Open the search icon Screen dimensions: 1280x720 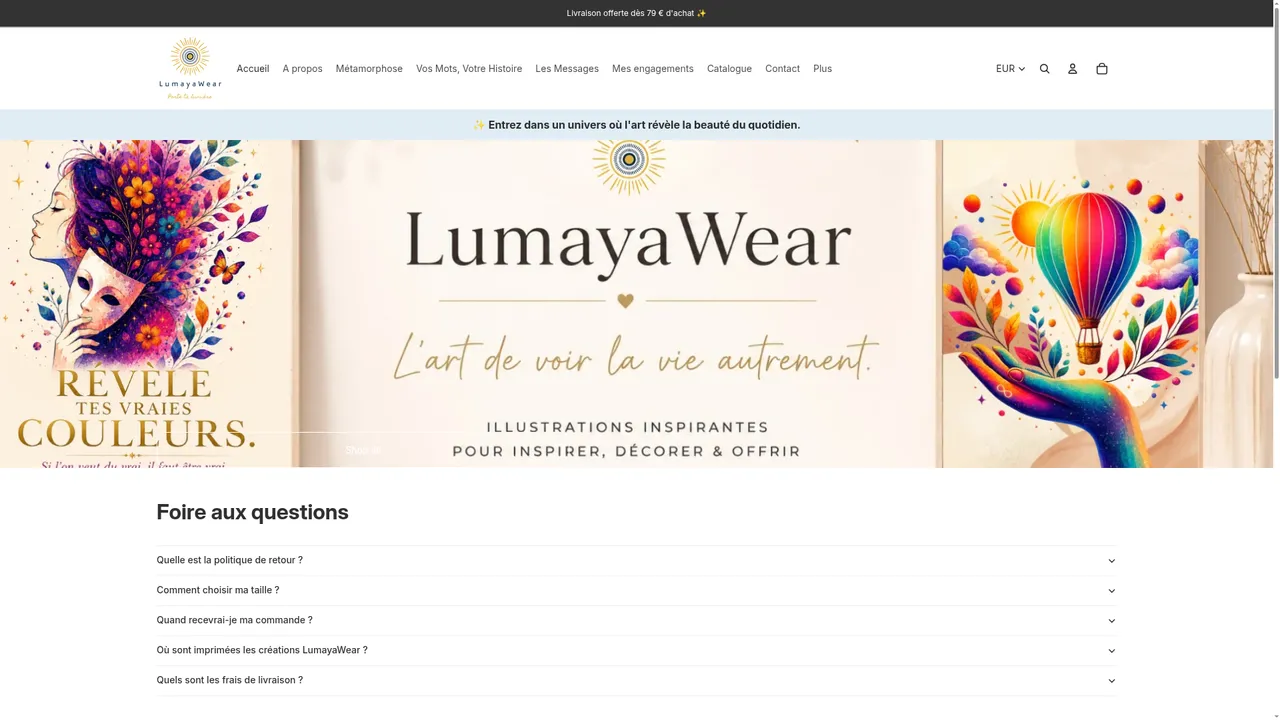coord(1044,69)
